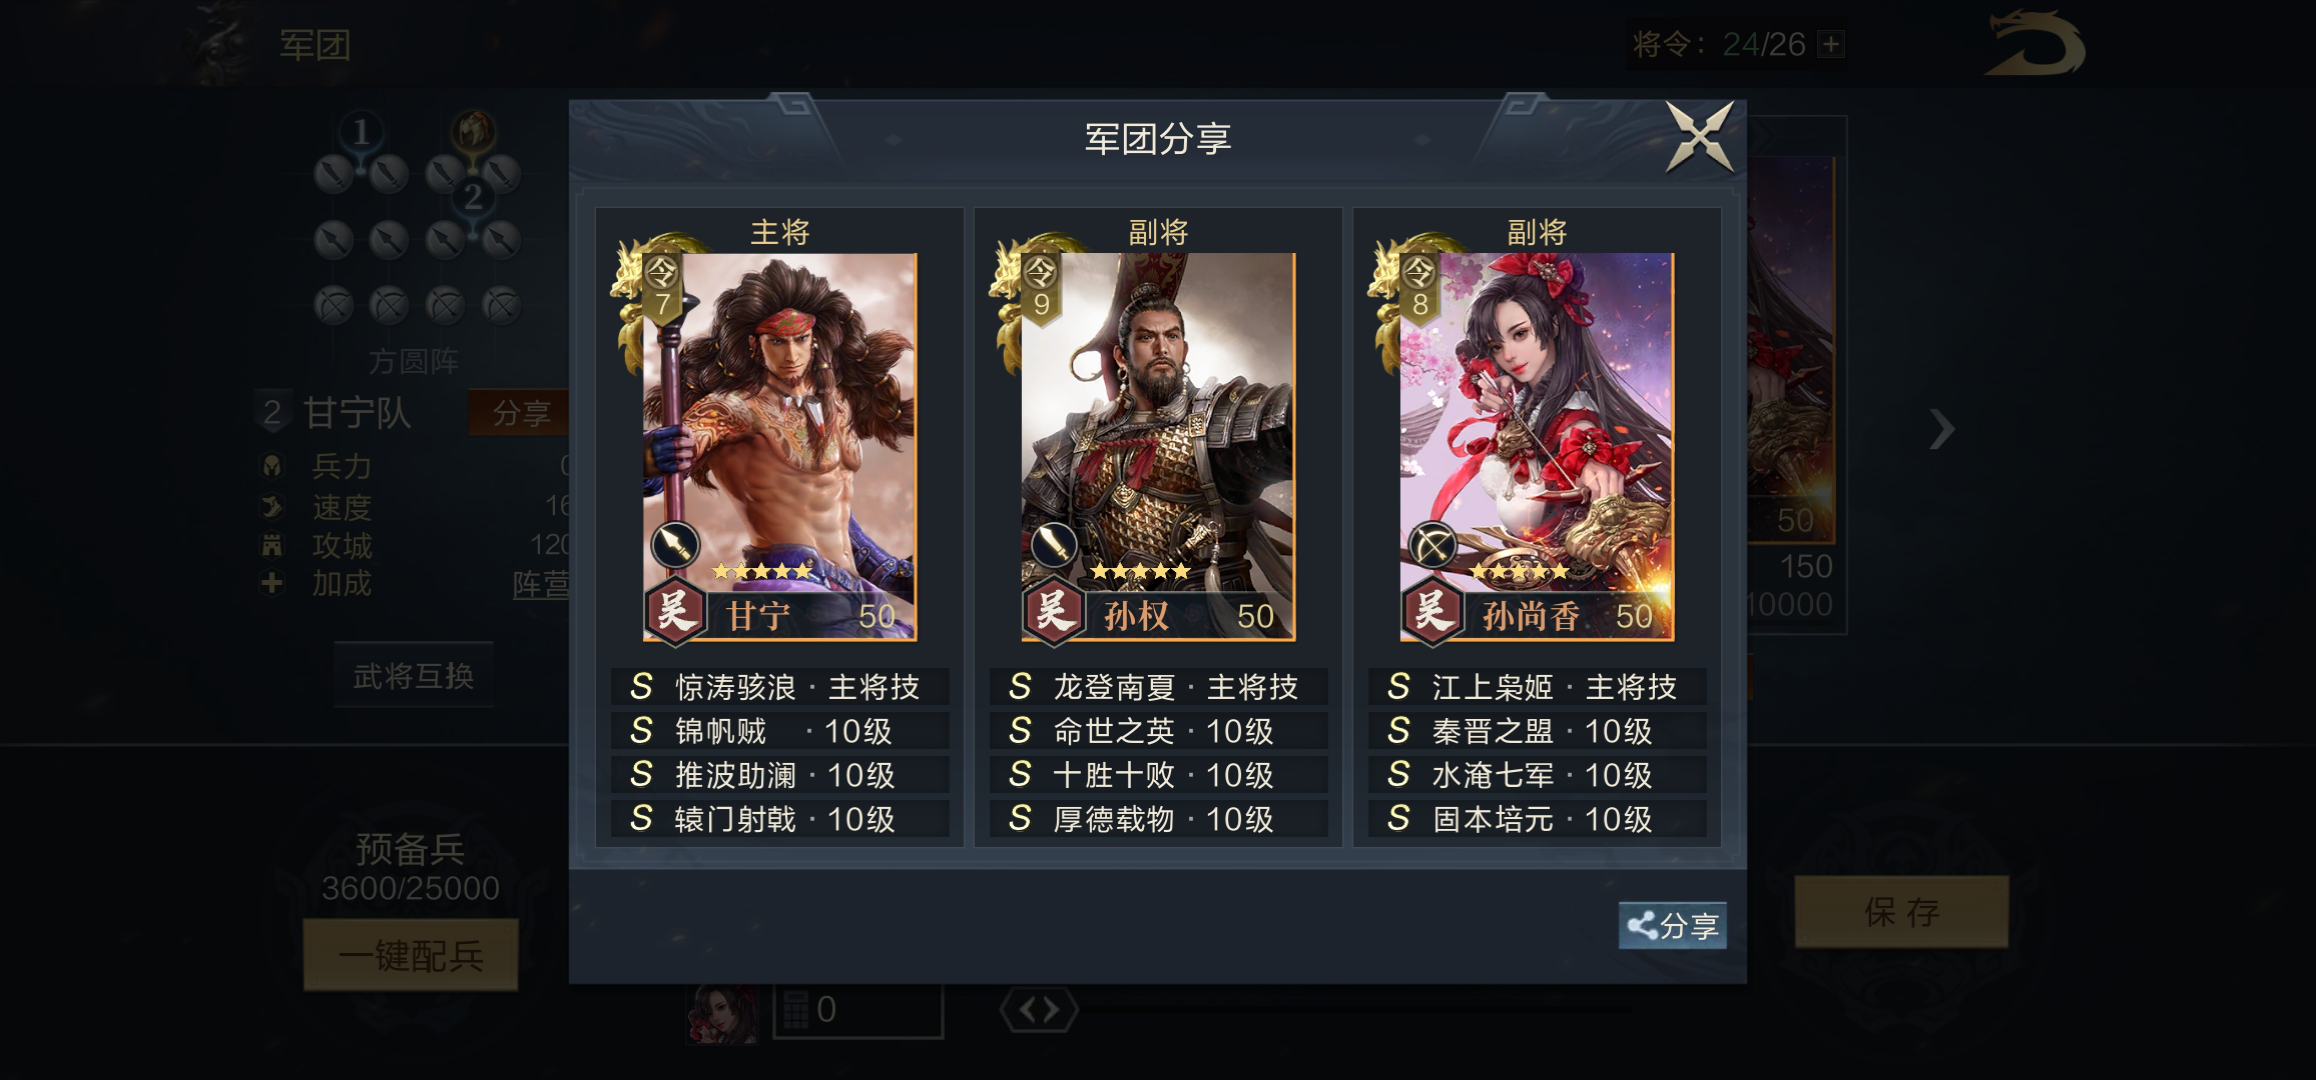The width and height of the screenshot is (2316, 1080).
Task: Tap the spear troop icon on 甘宁 card
Action: [x=675, y=544]
